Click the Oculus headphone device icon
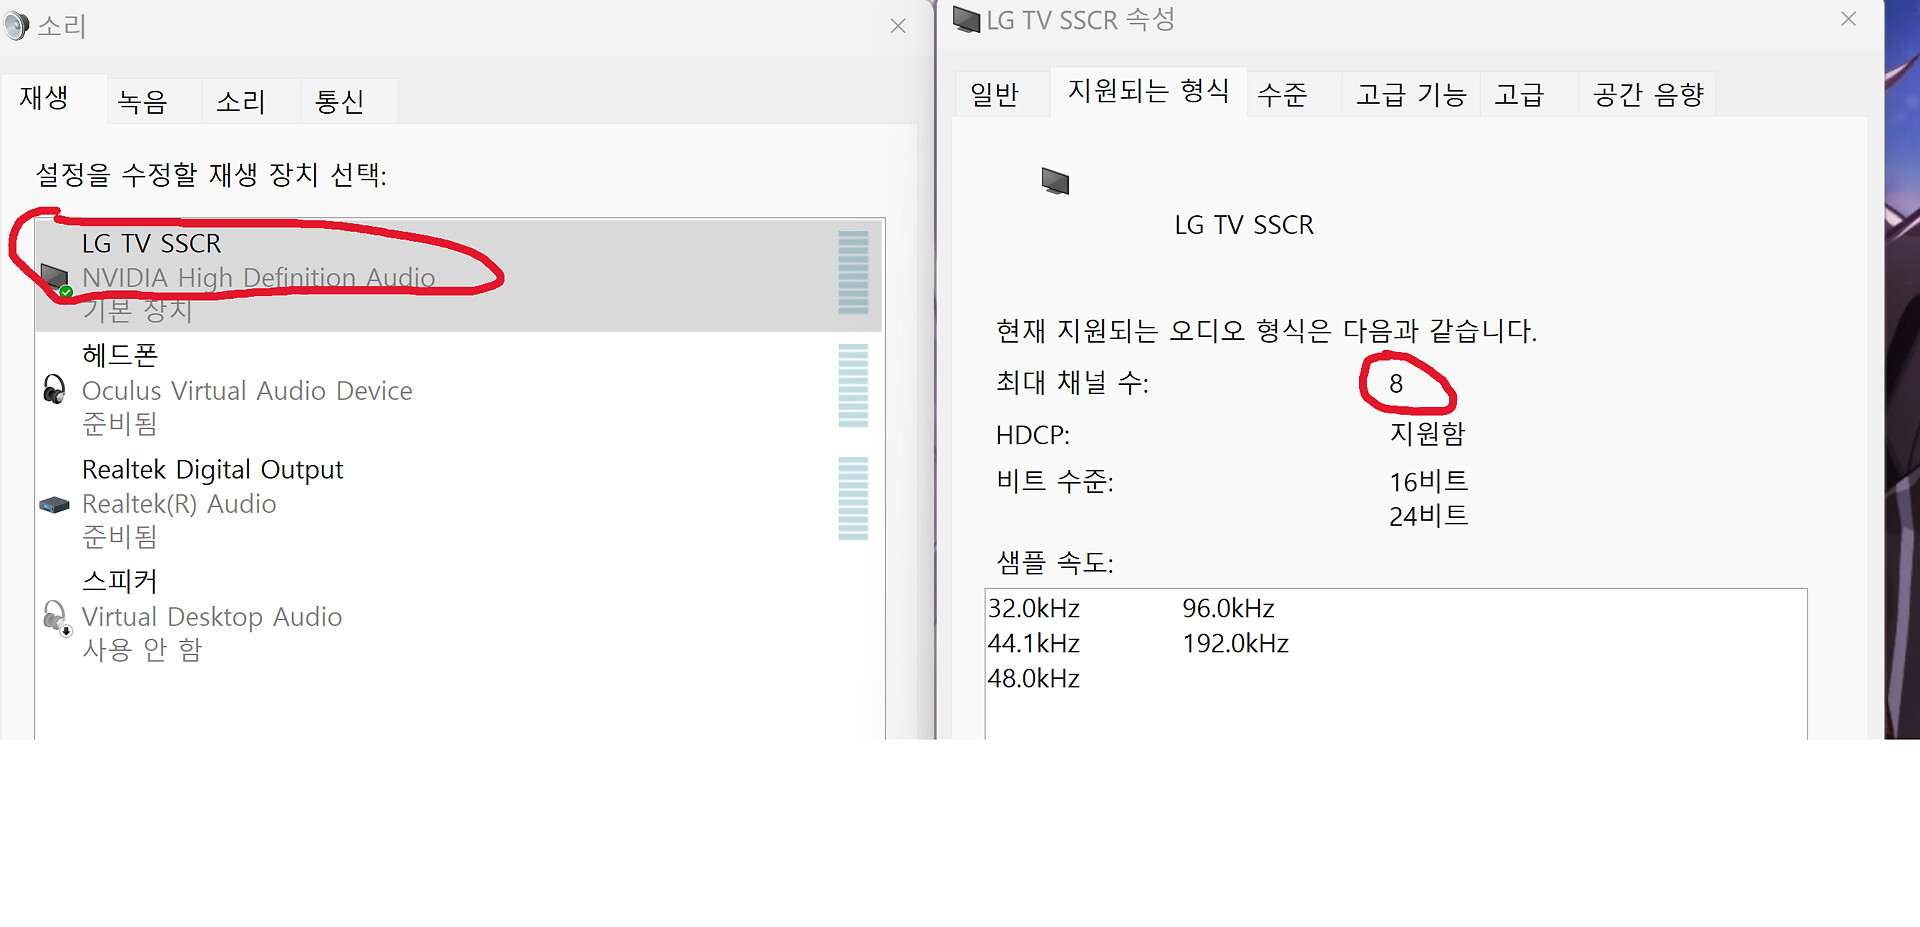 pos(55,389)
